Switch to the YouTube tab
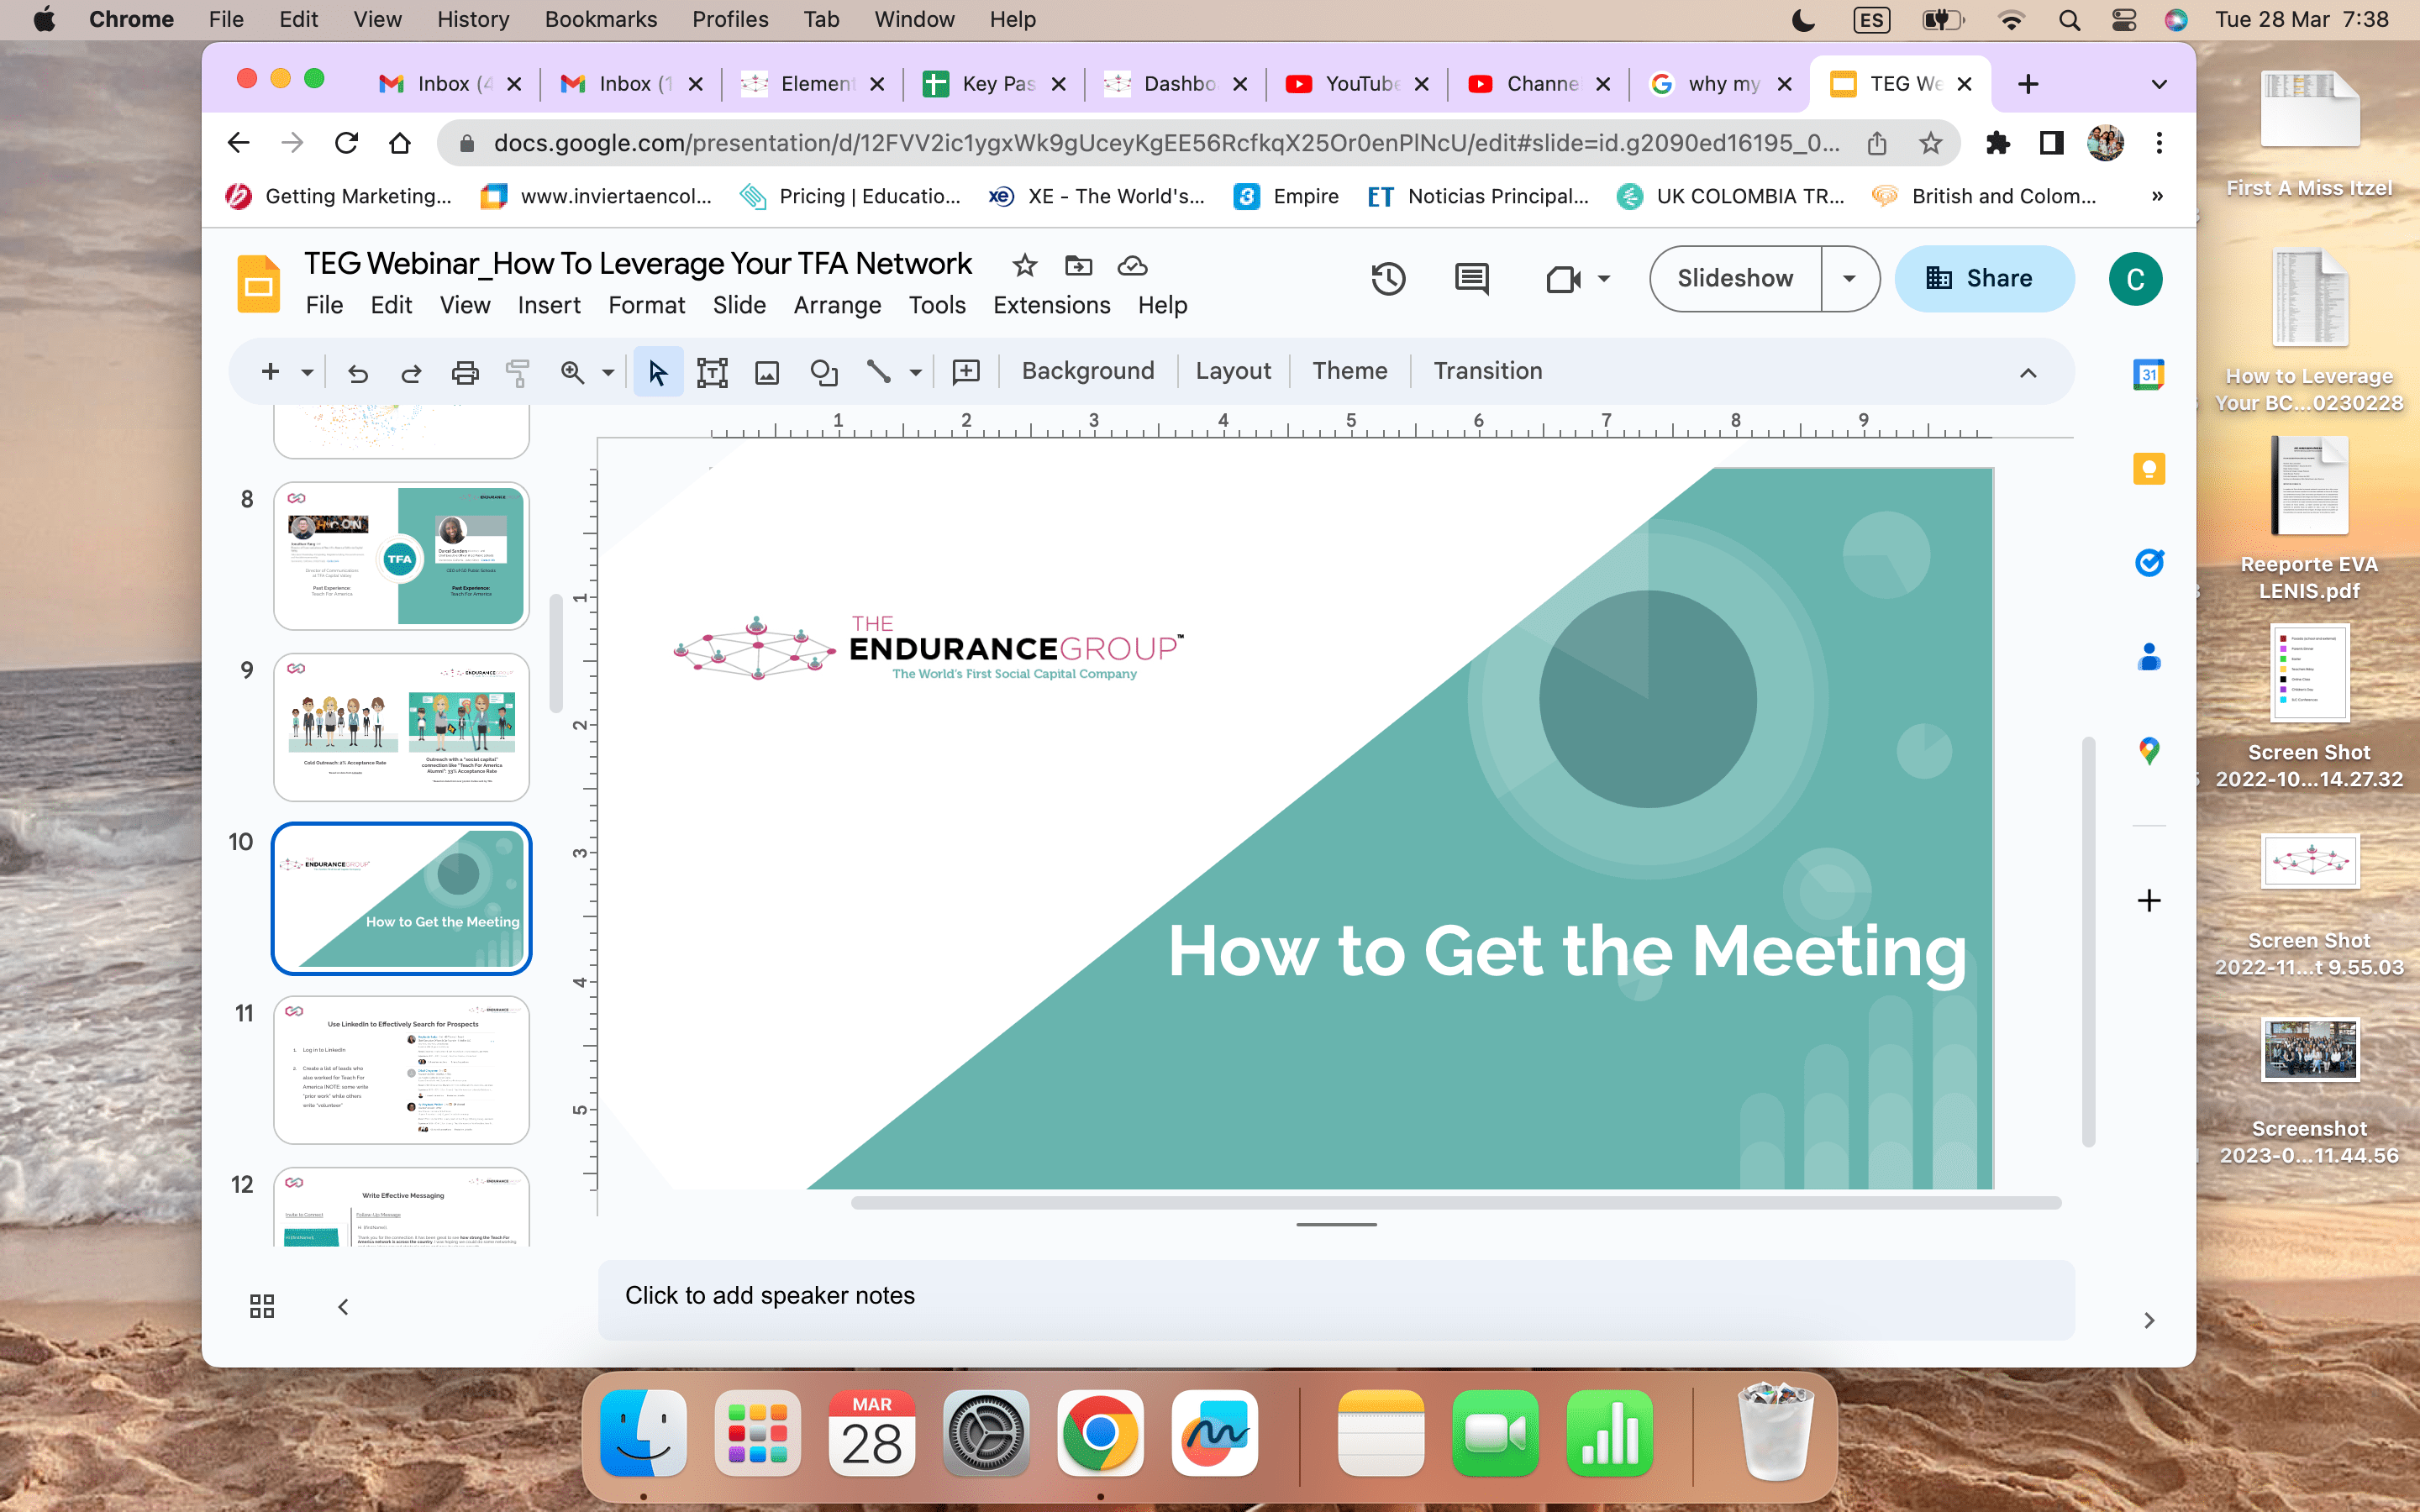Screen dimensions: 2420x1512 click(1357, 84)
